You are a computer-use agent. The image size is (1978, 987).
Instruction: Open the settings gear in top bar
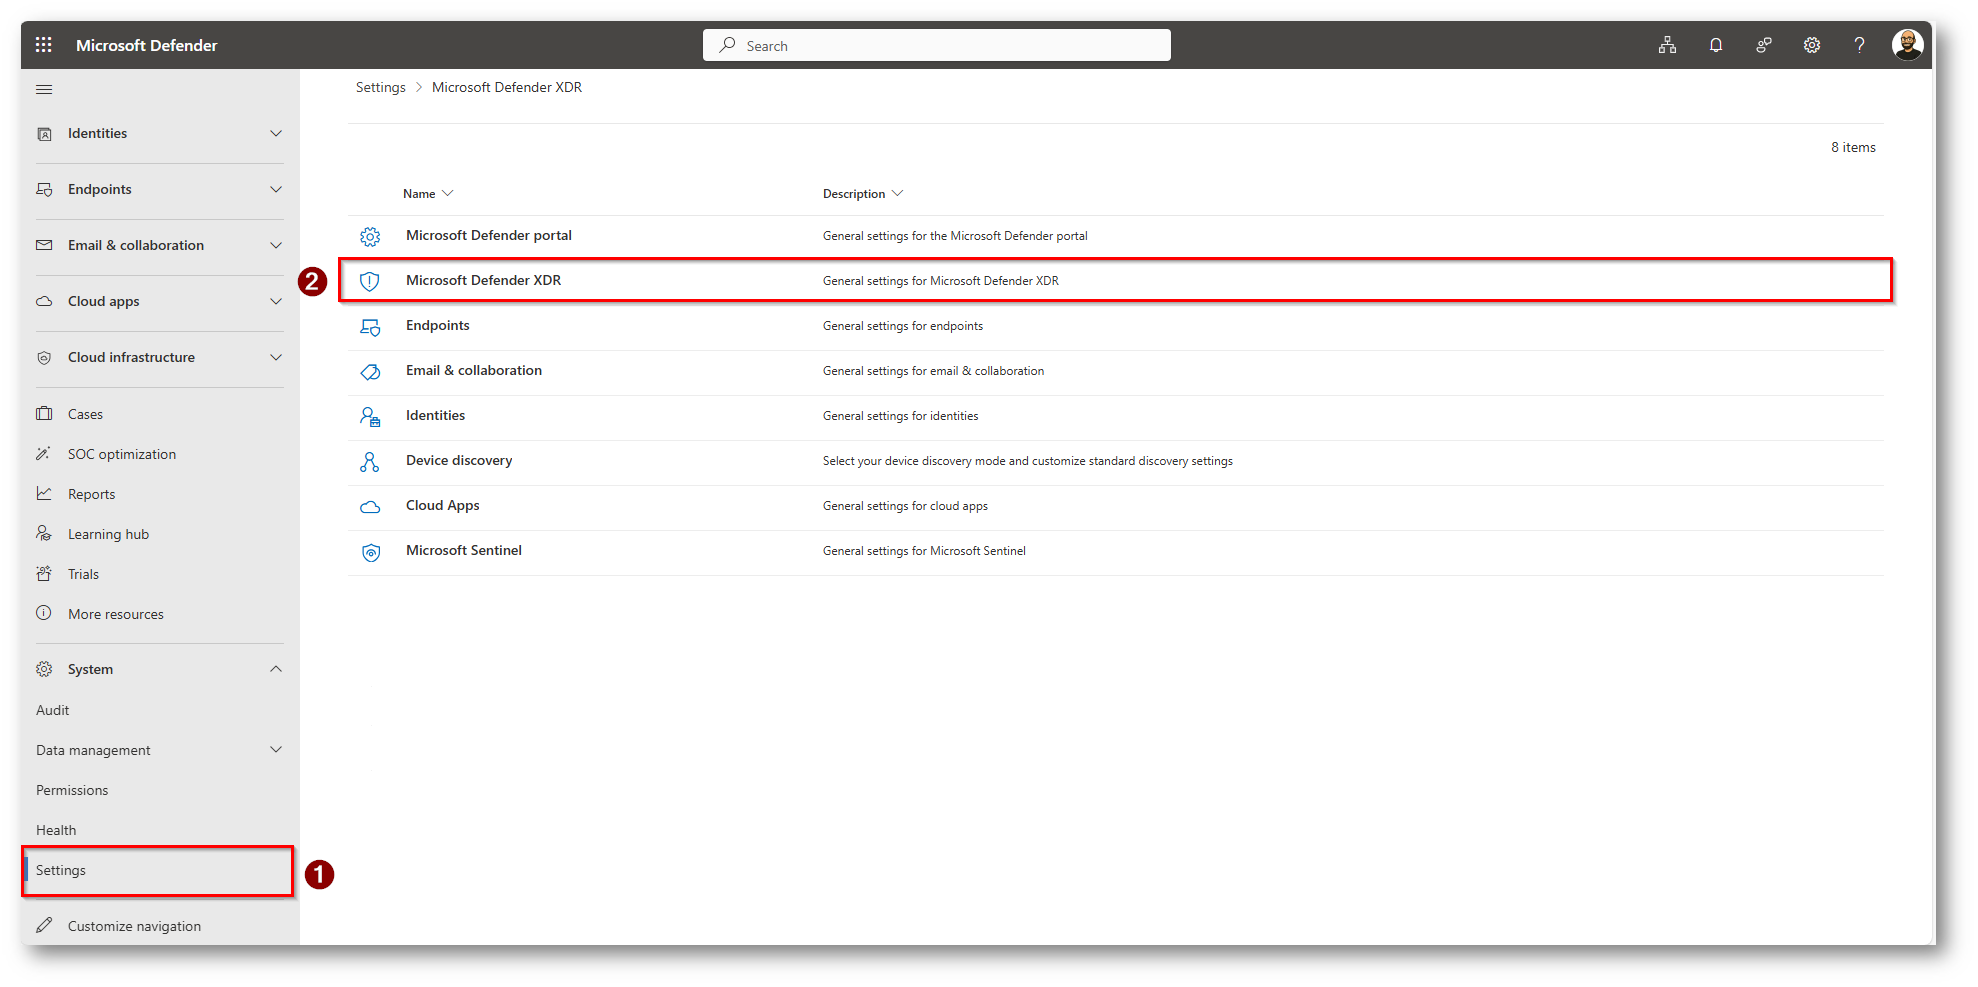(x=1811, y=45)
